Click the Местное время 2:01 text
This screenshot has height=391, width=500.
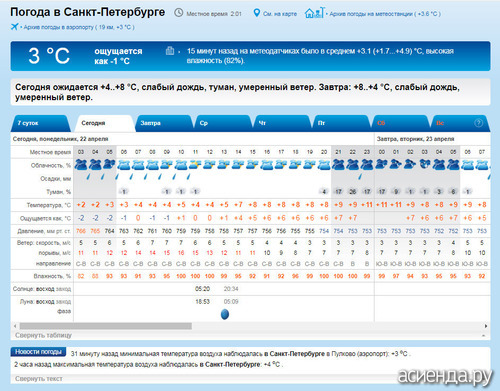[214, 14]
